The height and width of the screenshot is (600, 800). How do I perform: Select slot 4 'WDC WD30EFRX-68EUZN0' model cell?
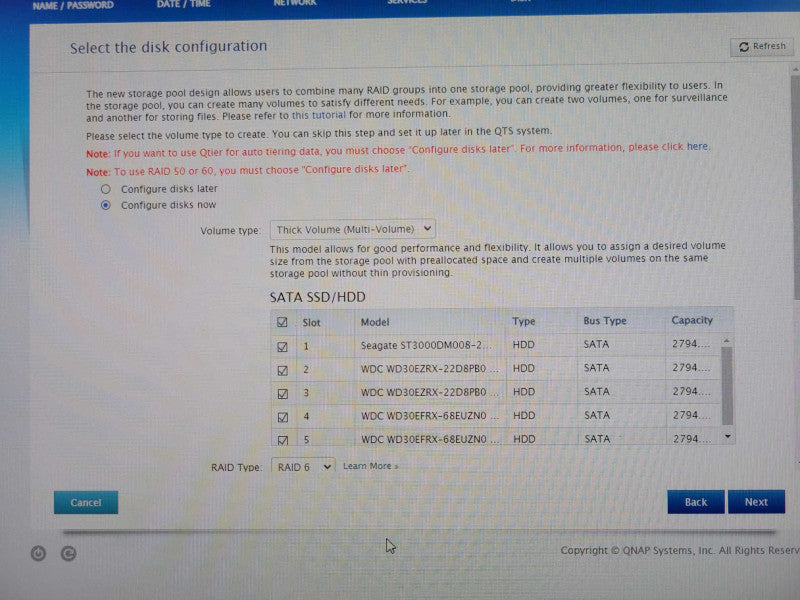[x=430, y=416]
